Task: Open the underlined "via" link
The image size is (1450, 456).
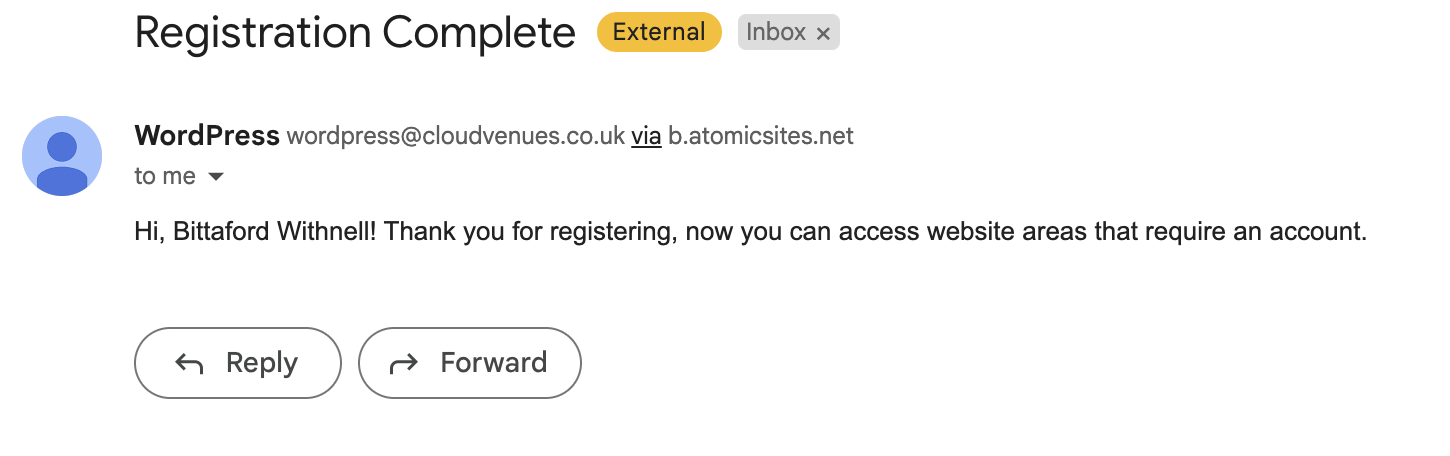Action: pyautogui.click(x=646, y=136)
